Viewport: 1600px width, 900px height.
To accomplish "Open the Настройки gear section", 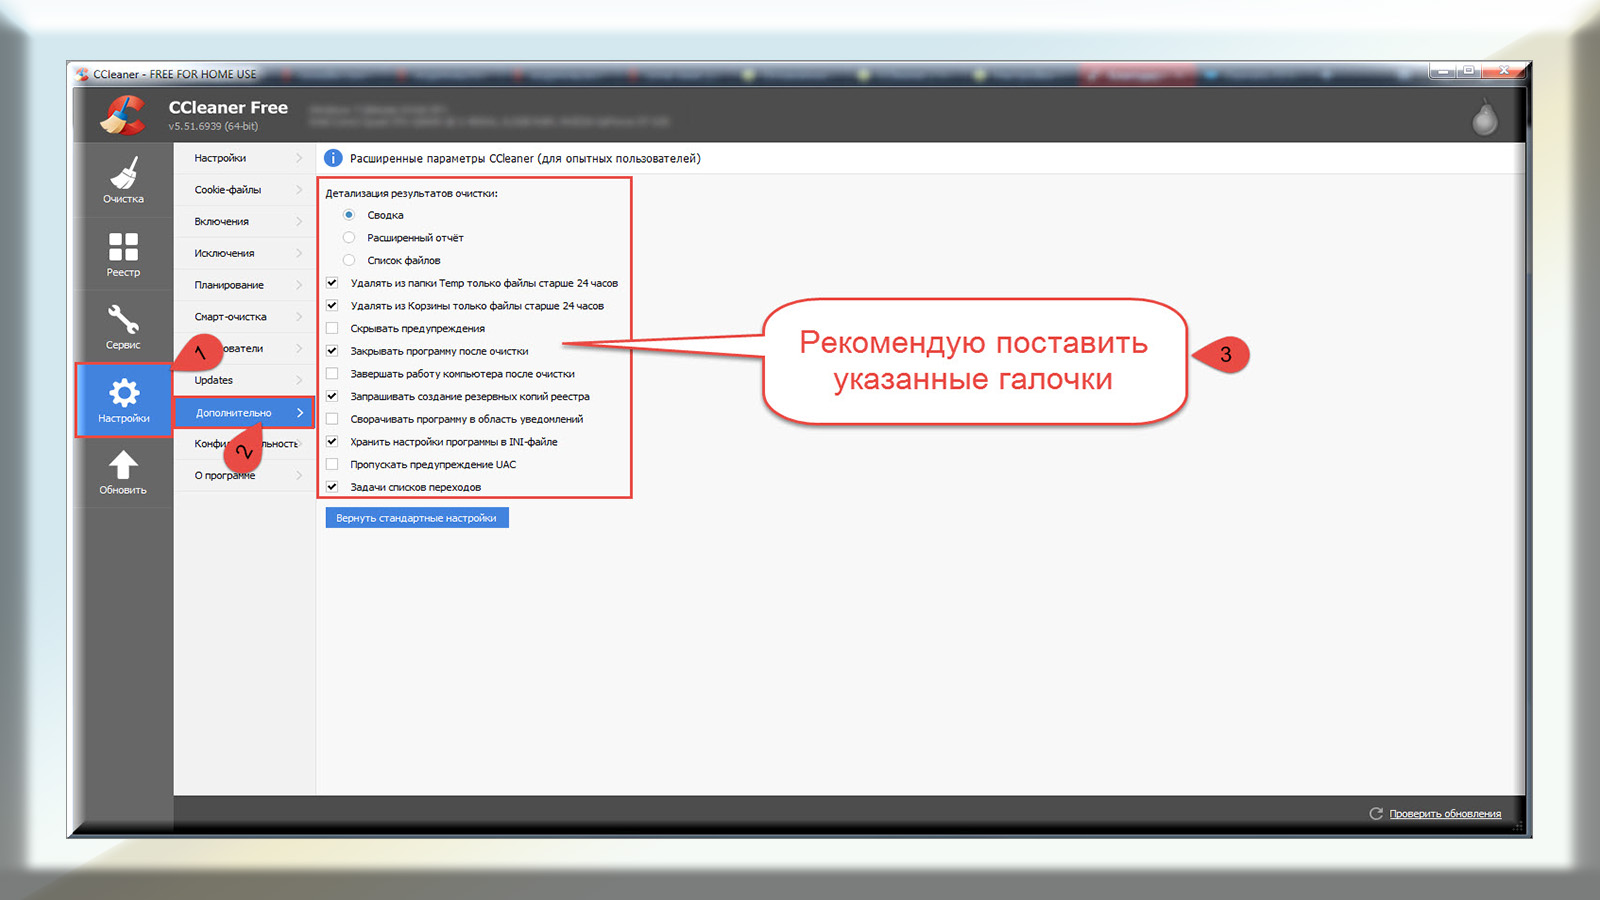I will pos(124,400).
